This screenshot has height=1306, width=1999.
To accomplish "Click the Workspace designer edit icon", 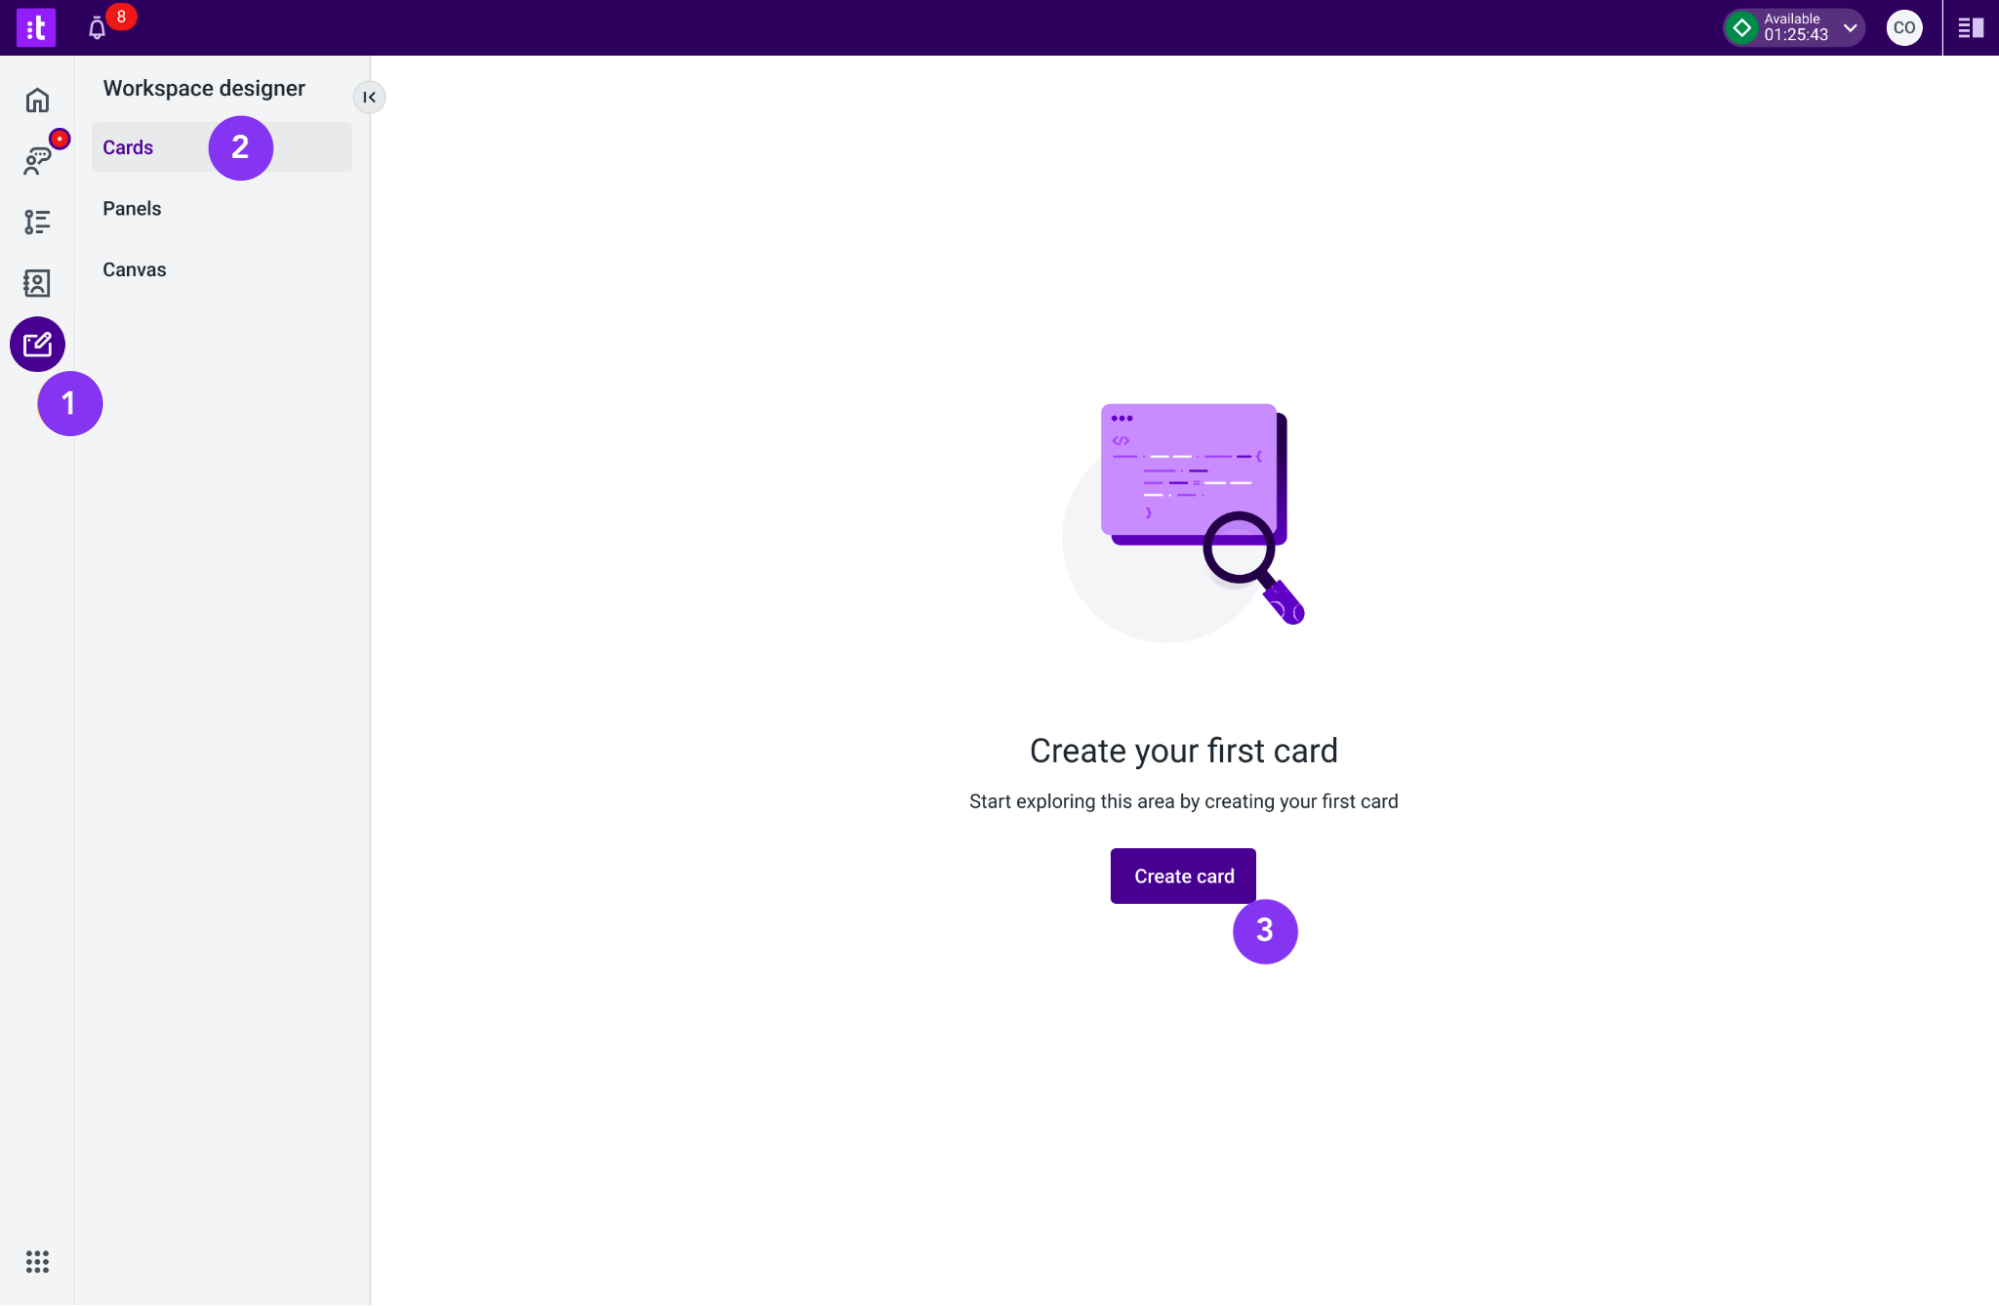I will [x=36, y=344].
